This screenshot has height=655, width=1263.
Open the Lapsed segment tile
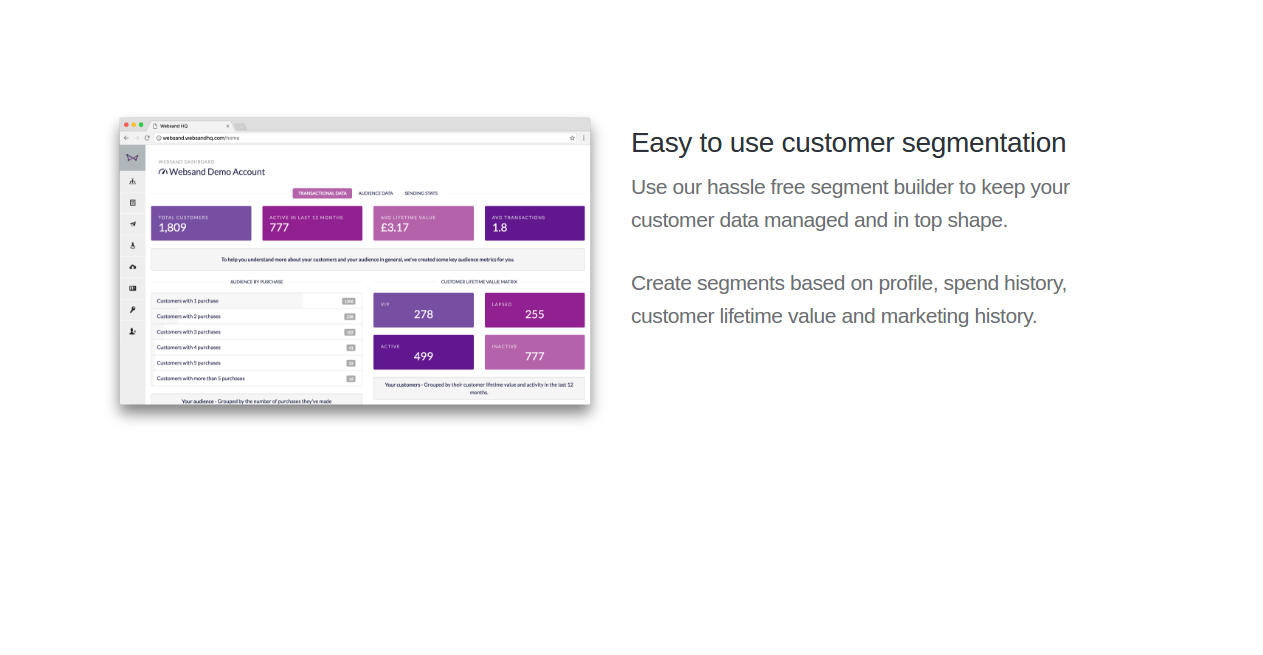click(x=534, y=310)
